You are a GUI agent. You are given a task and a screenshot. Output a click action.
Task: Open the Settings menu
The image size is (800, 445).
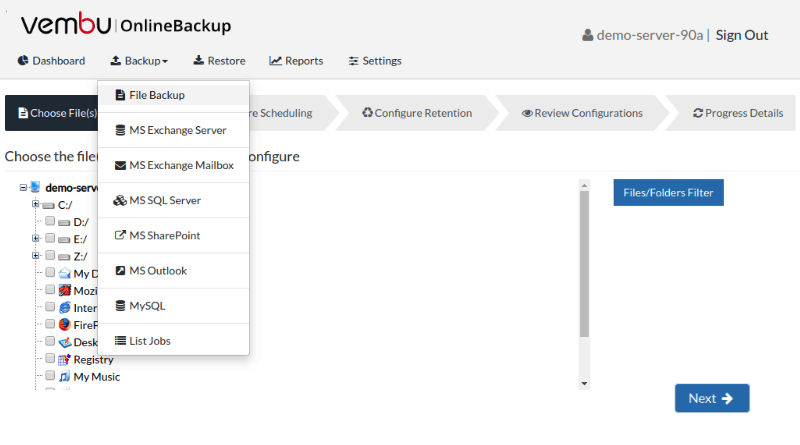click(x=375, y=61)
